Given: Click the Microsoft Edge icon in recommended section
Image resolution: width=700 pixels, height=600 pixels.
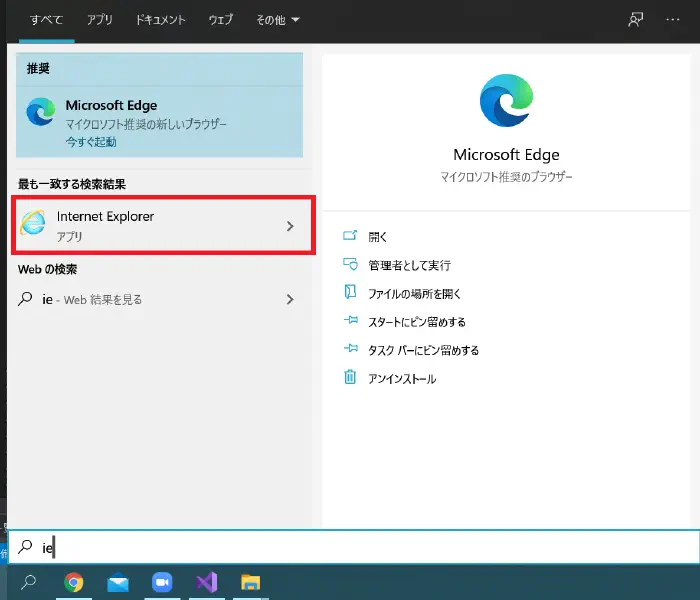Looking at the screenshot, I should click(x=41, y=114).
